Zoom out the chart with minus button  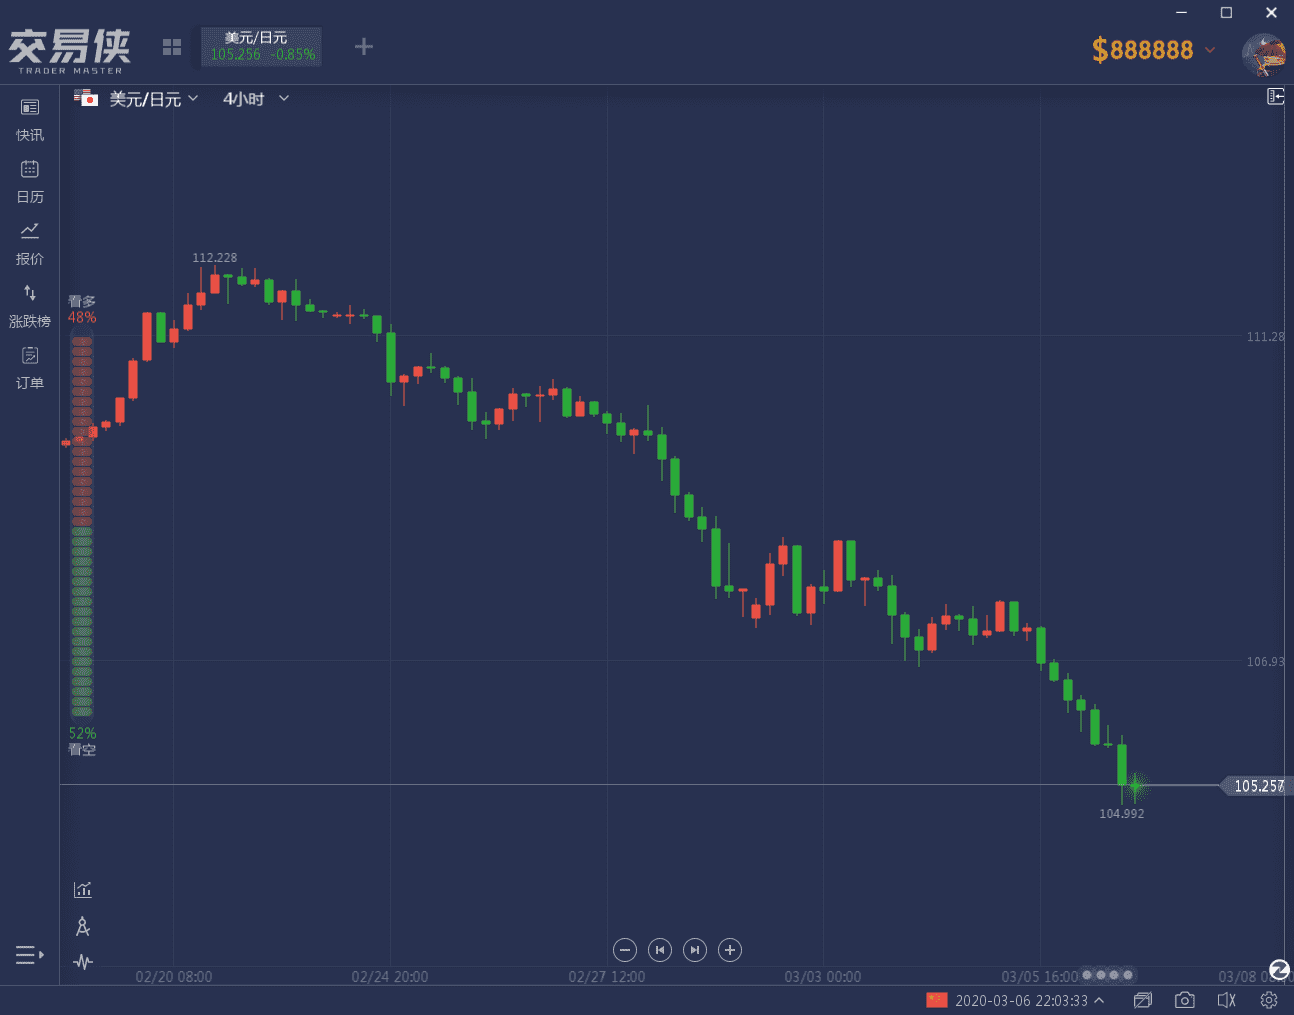[x=625, y=950]
